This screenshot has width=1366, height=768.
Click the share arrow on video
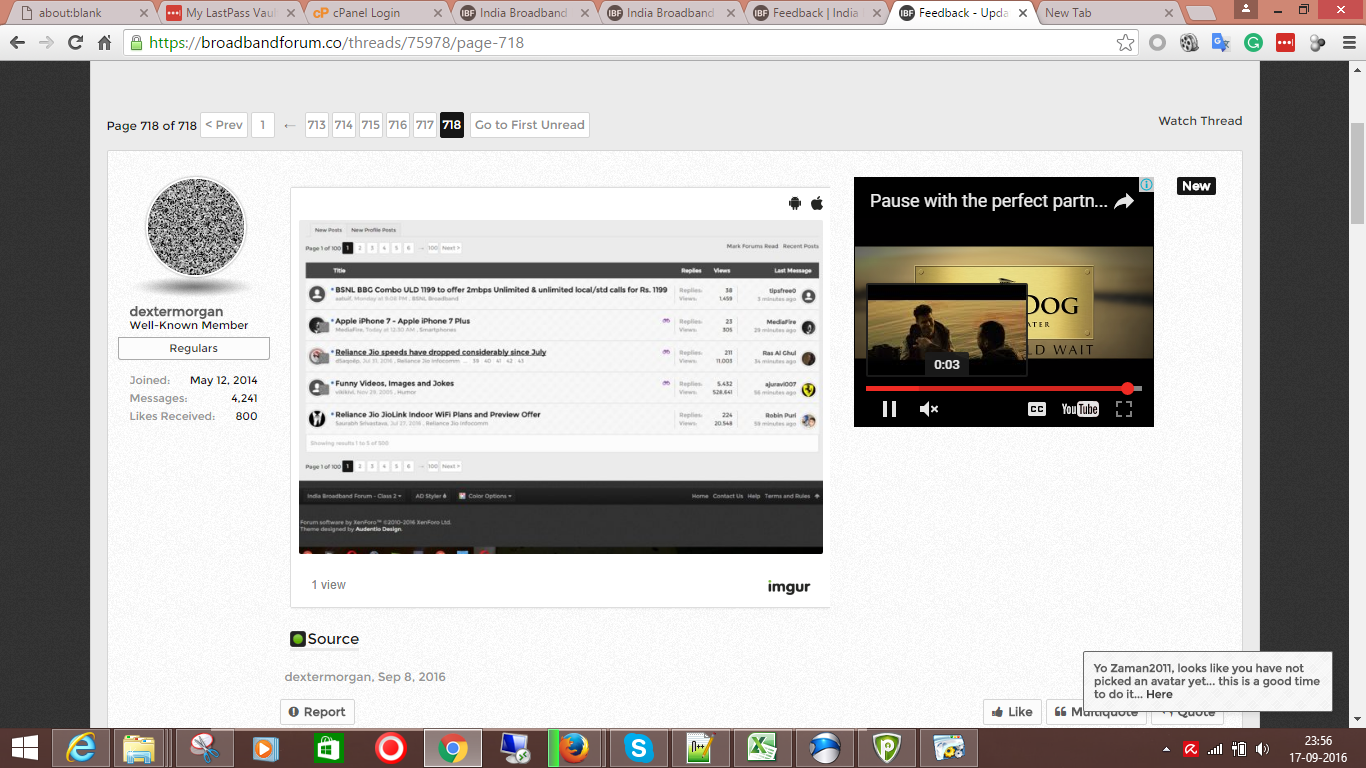tap(1124, 201)
